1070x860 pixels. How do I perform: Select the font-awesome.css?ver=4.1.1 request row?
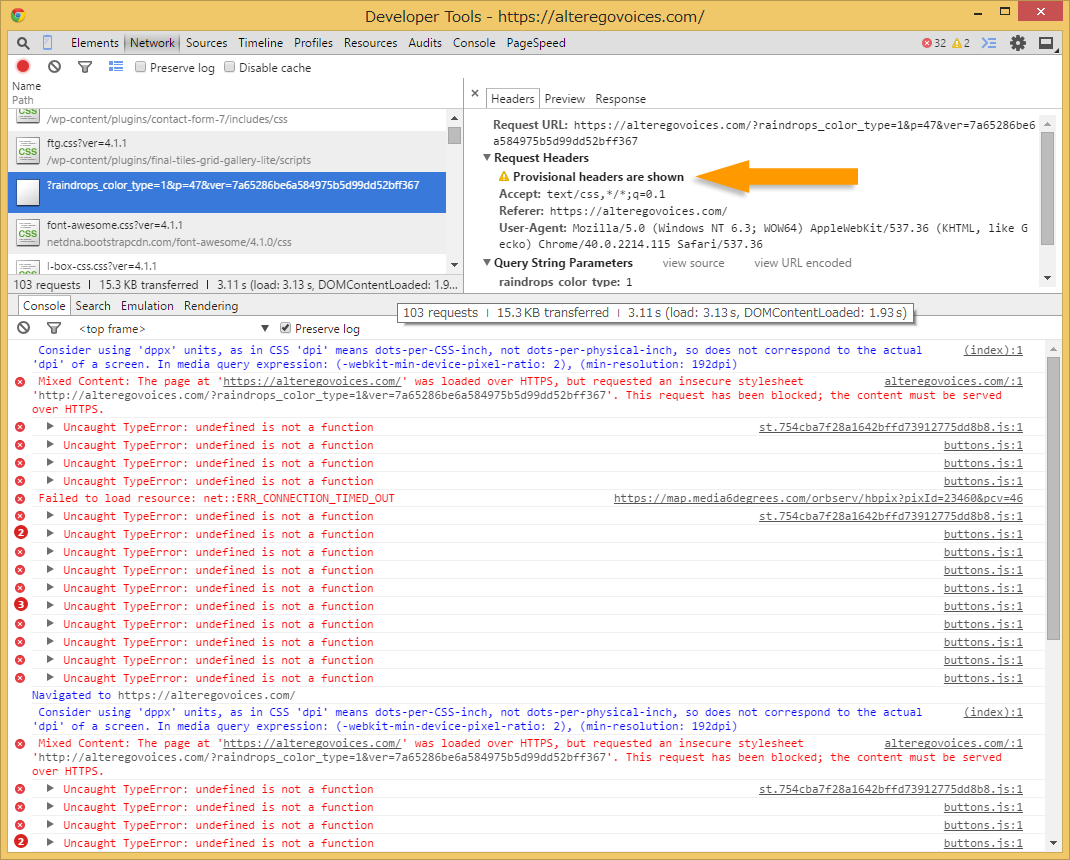(x=227, y=233)
